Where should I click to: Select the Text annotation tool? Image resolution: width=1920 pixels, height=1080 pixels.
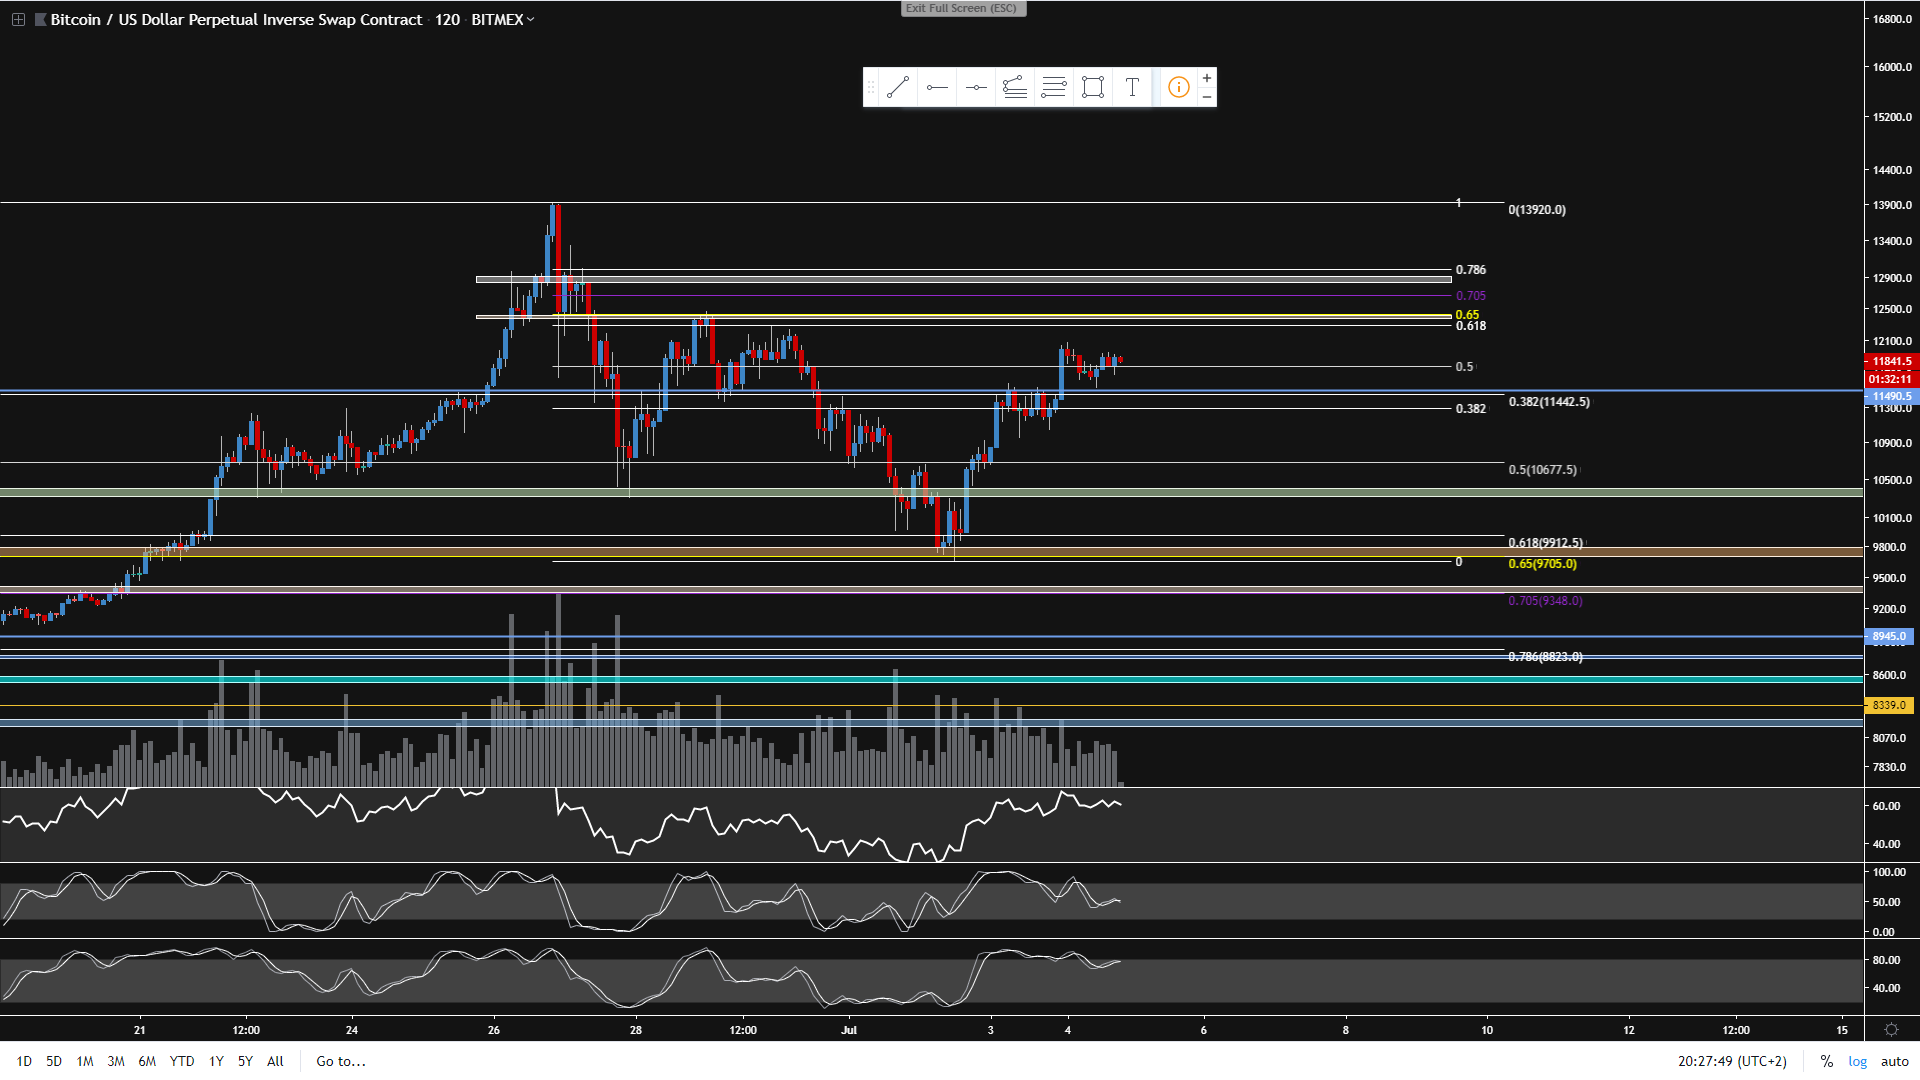pos(1132,88)
